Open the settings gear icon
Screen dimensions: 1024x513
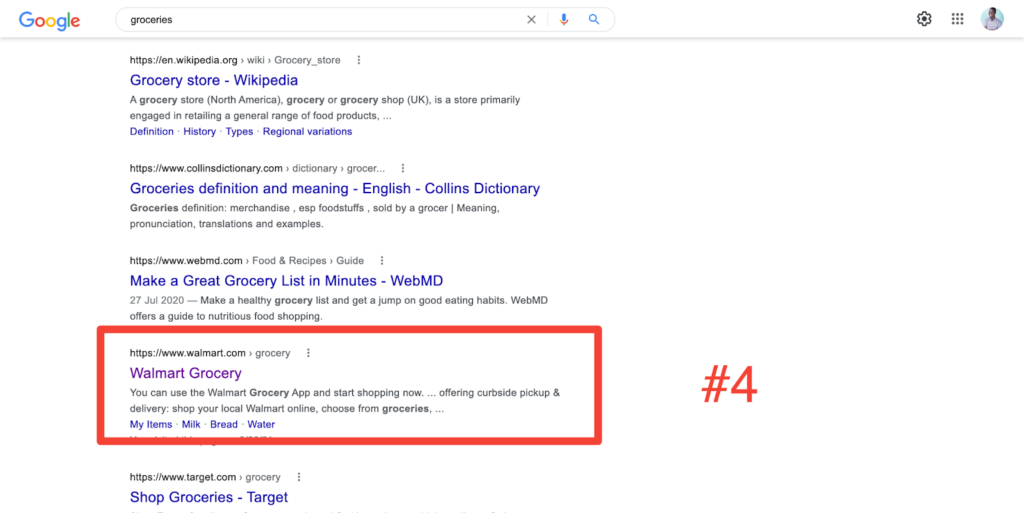(x=924, y=19)
